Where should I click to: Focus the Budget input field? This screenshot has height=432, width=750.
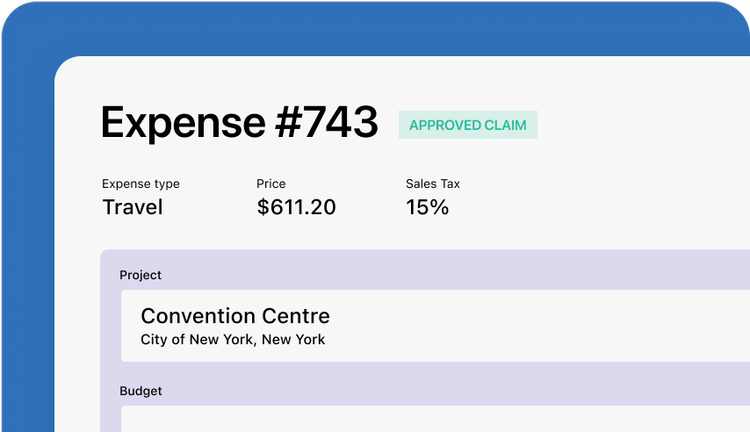pyautogui.click(x=435, y=419)
